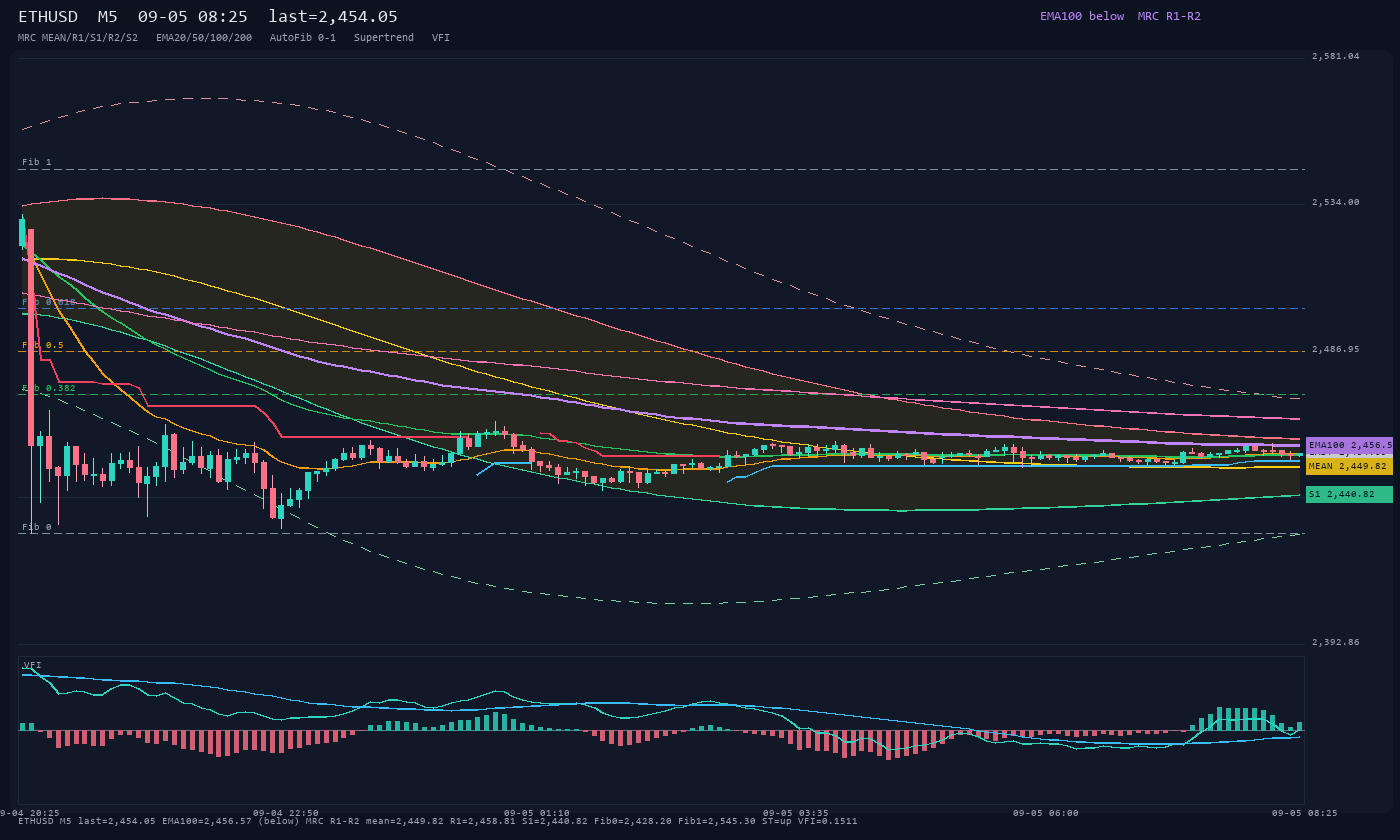Click the S1 2,440.82 price tag
1400x840 pixels.
click(1349, 494)
